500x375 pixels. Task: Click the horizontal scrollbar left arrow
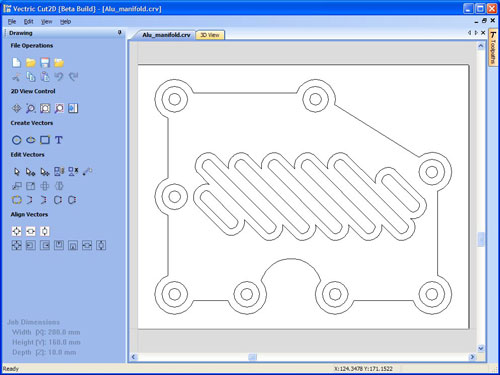pos(133,357)
